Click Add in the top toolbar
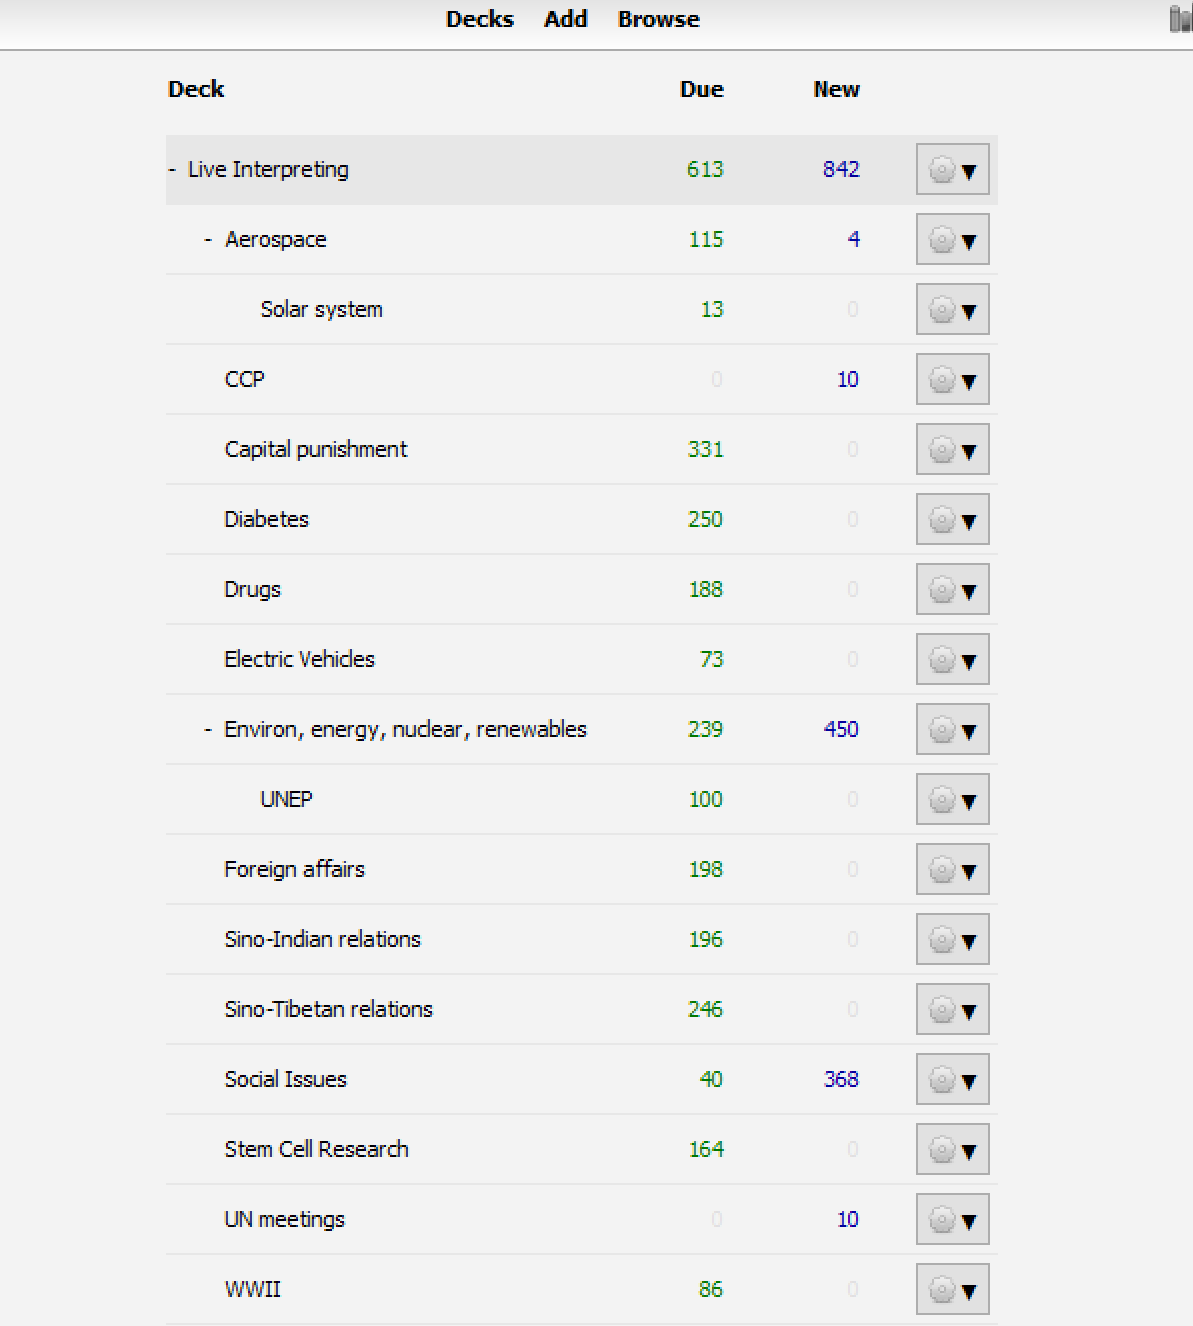 tap(565, 20)
